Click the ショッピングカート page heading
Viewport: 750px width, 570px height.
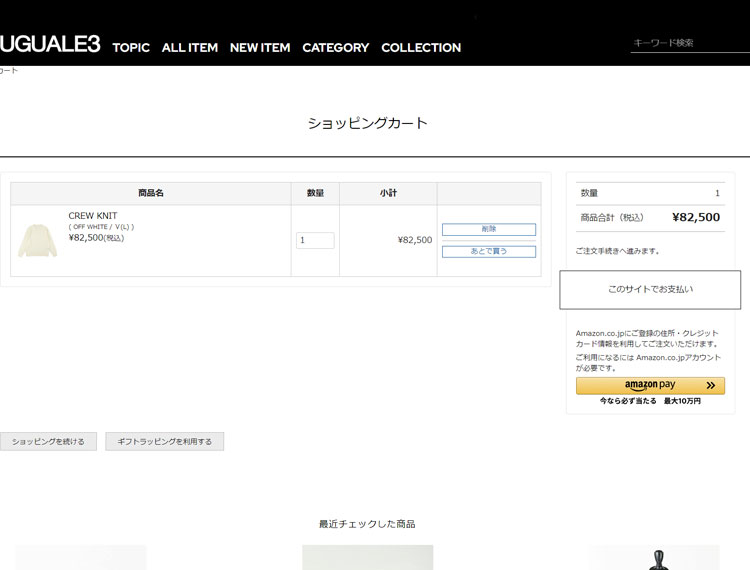[x=367, y=123]
